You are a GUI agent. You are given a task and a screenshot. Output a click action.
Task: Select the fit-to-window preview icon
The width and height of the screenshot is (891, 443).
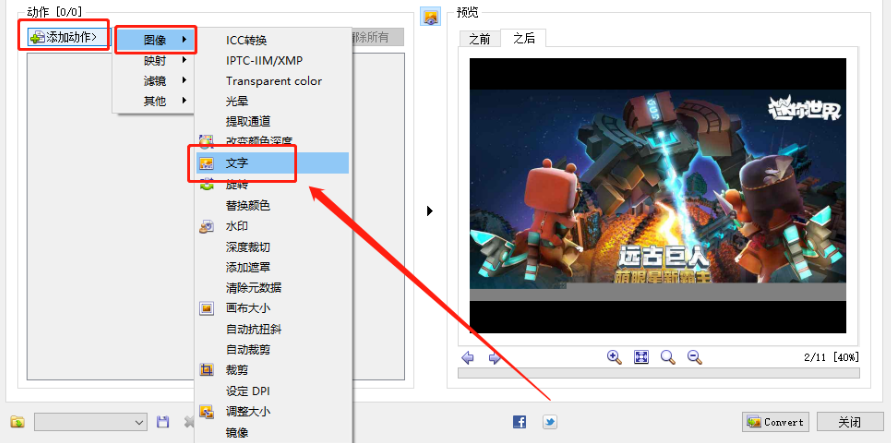point(641,357)
